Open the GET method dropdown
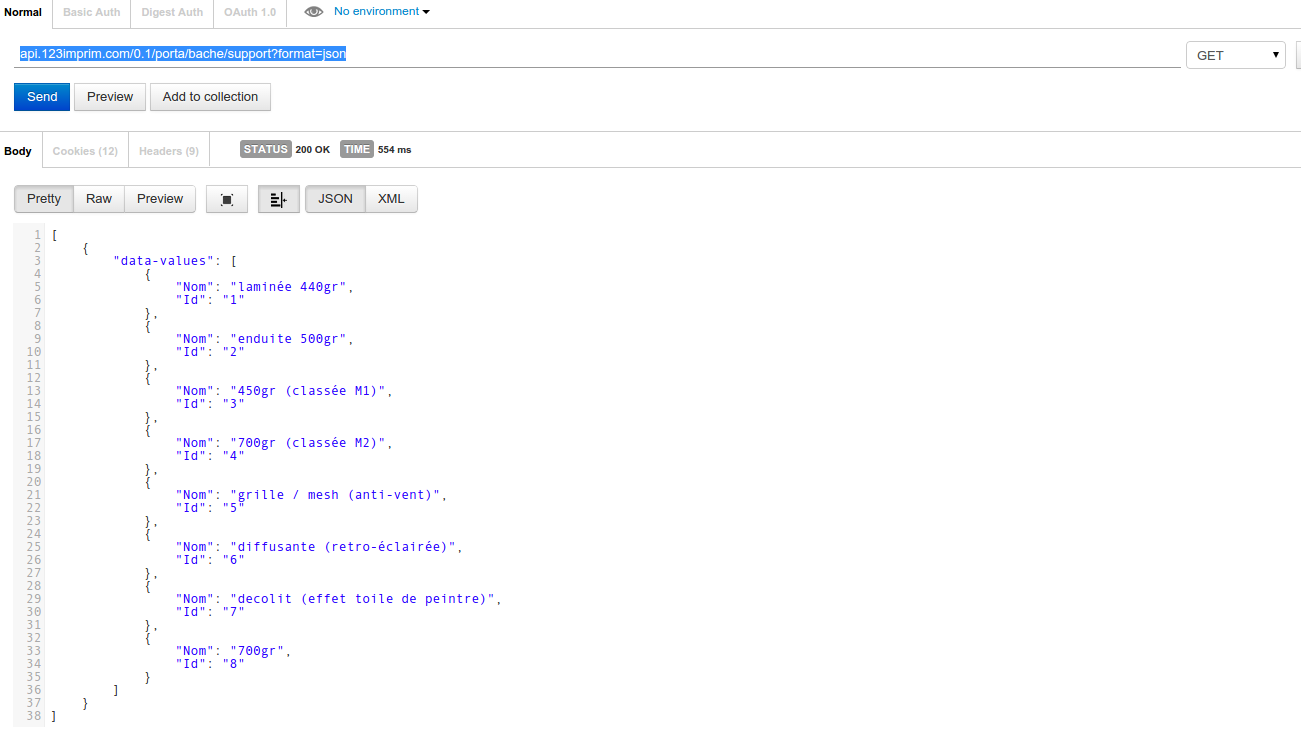Image resolution: width=1301 pixels, height=747 pixels. pyautogui.click(x=1236, y=55)
